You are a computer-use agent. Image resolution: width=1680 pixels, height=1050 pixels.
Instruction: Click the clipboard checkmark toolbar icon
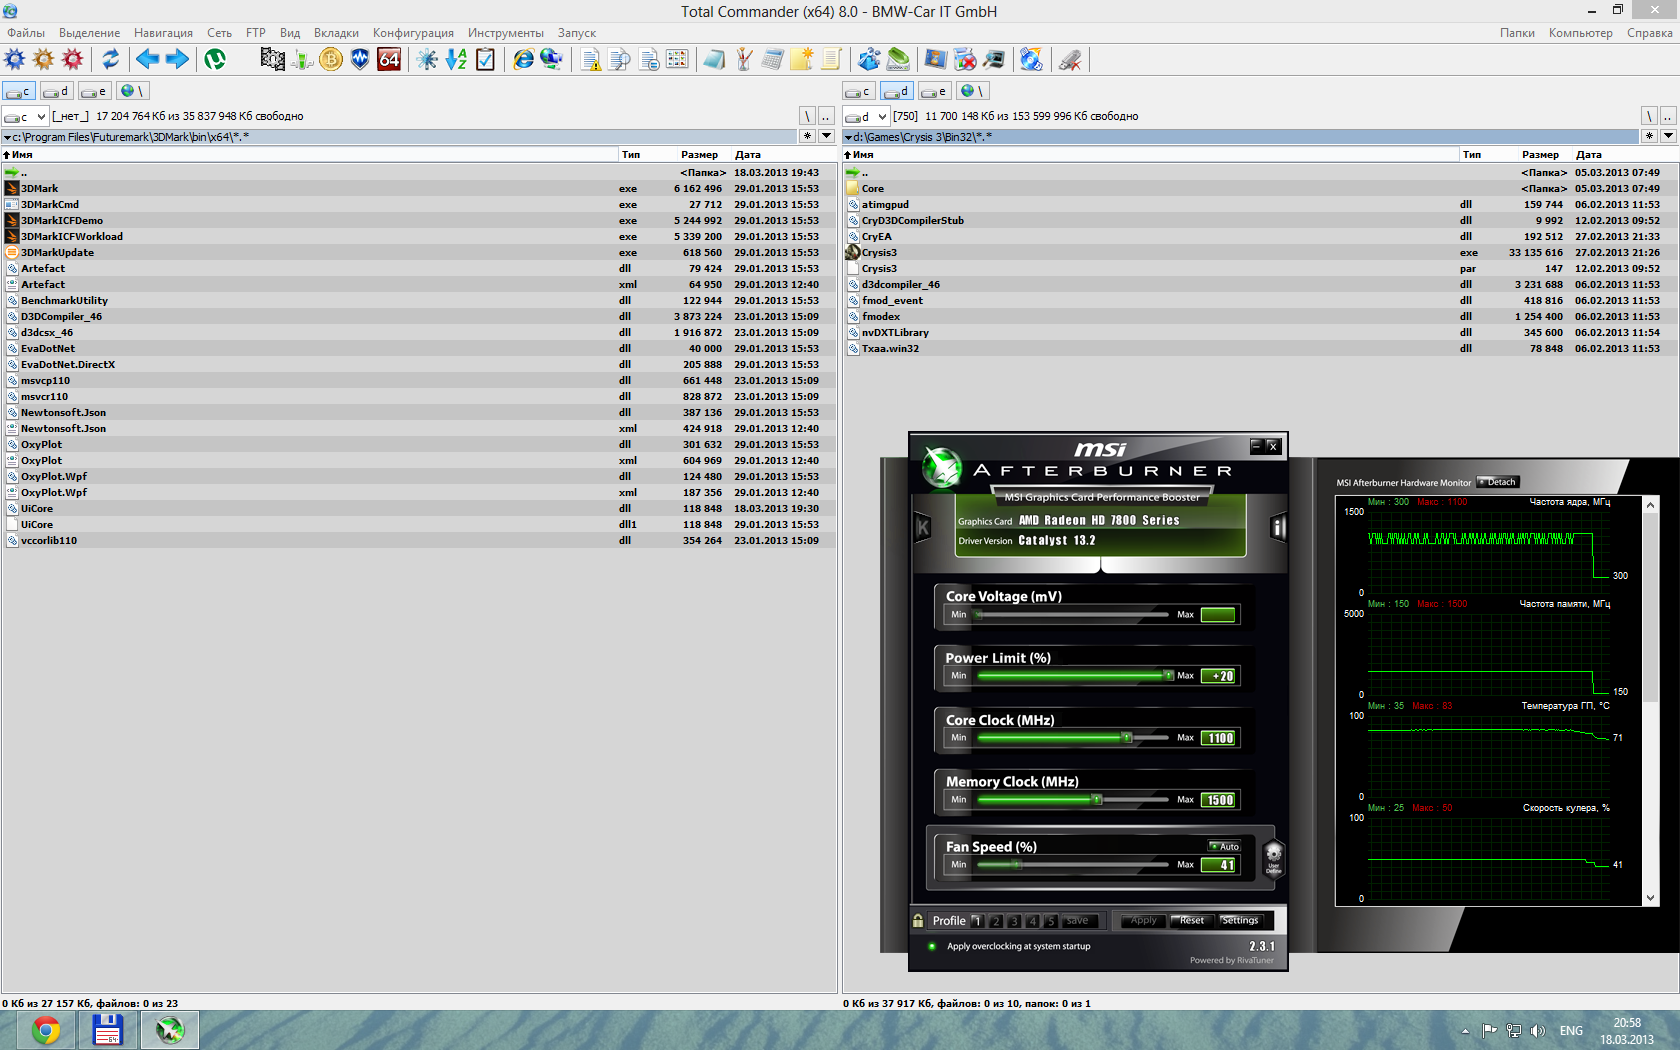pos(485,59)
